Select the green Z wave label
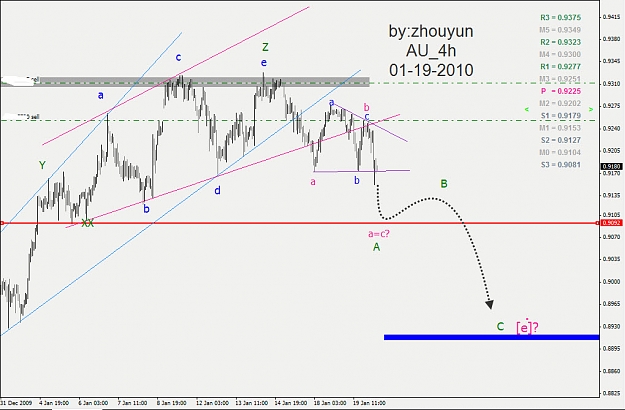 click(265, 47)
